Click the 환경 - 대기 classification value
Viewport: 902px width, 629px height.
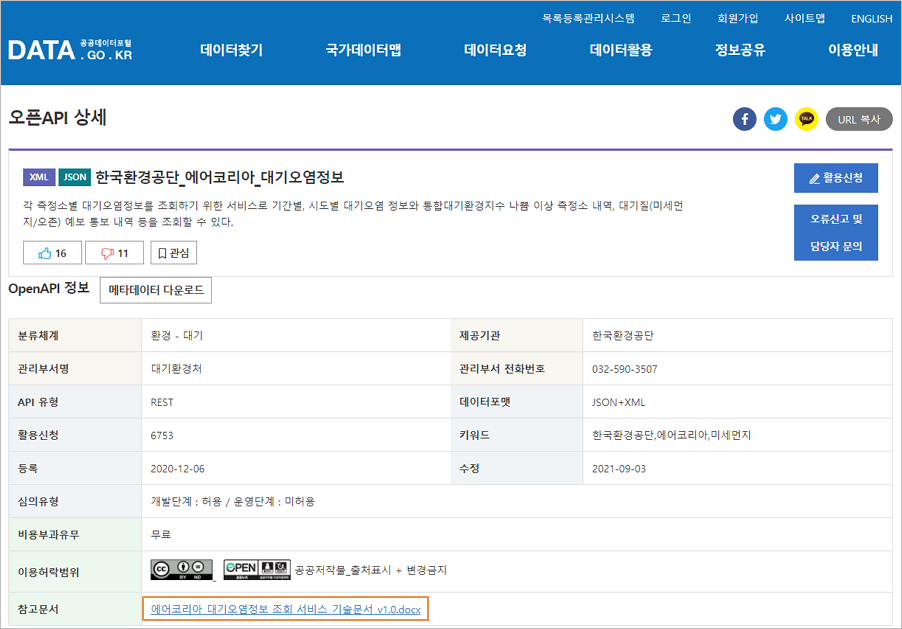coord(177,336)
